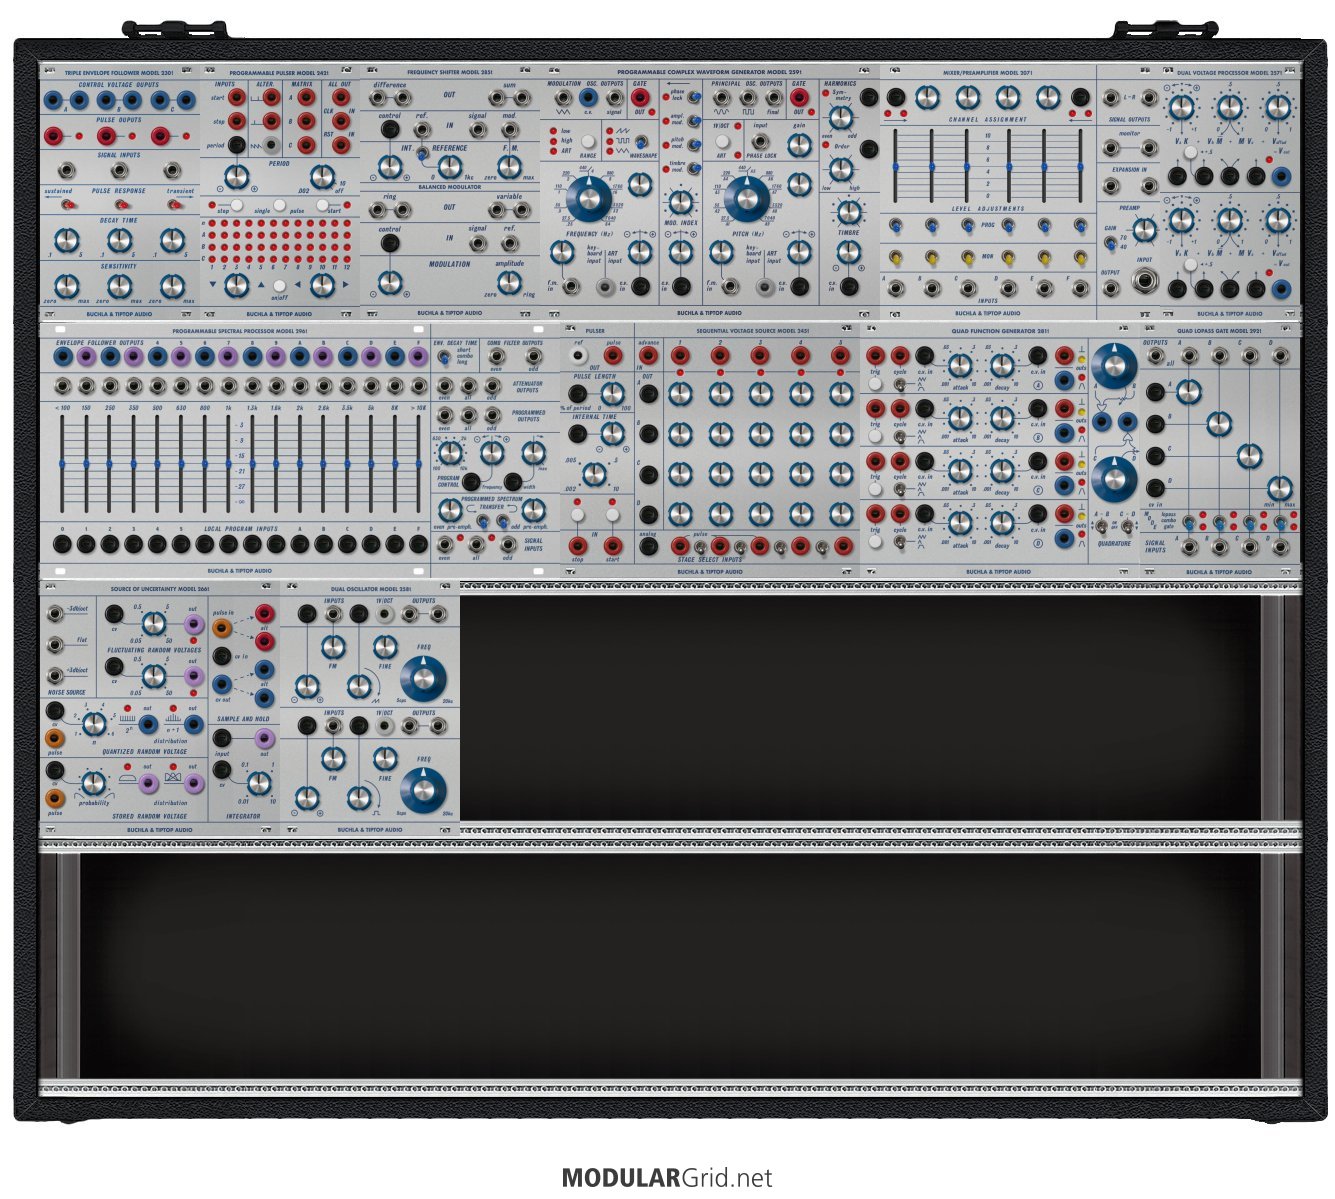Viewport: 1335px width, 1199px height.
Task: Click Matrix A jack on Programmable Pulser
Action: click(x=306, y=98)
